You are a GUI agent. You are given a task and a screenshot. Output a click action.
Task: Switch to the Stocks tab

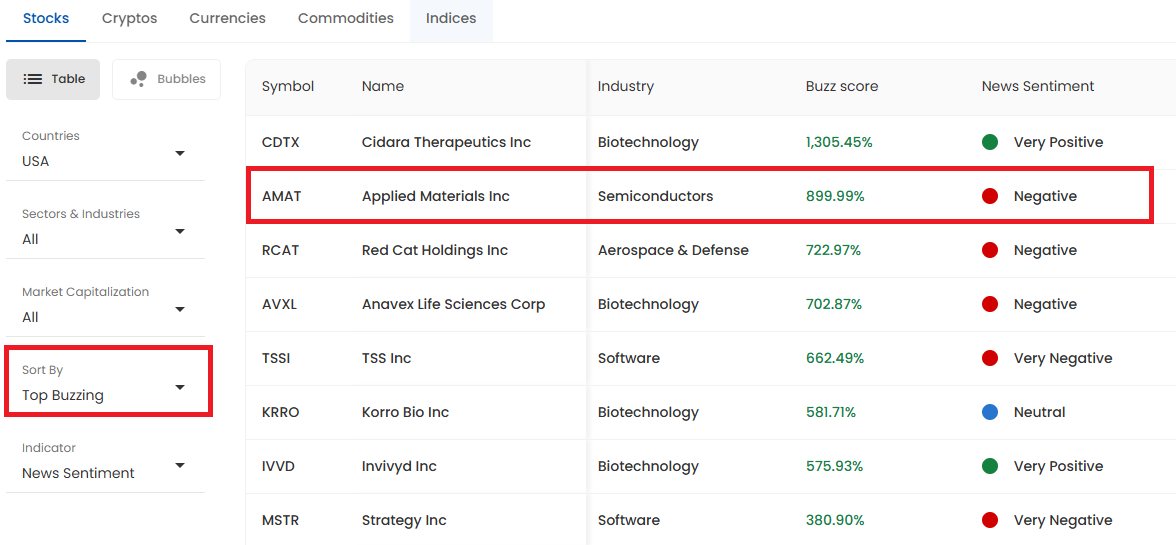pos(46,19)
